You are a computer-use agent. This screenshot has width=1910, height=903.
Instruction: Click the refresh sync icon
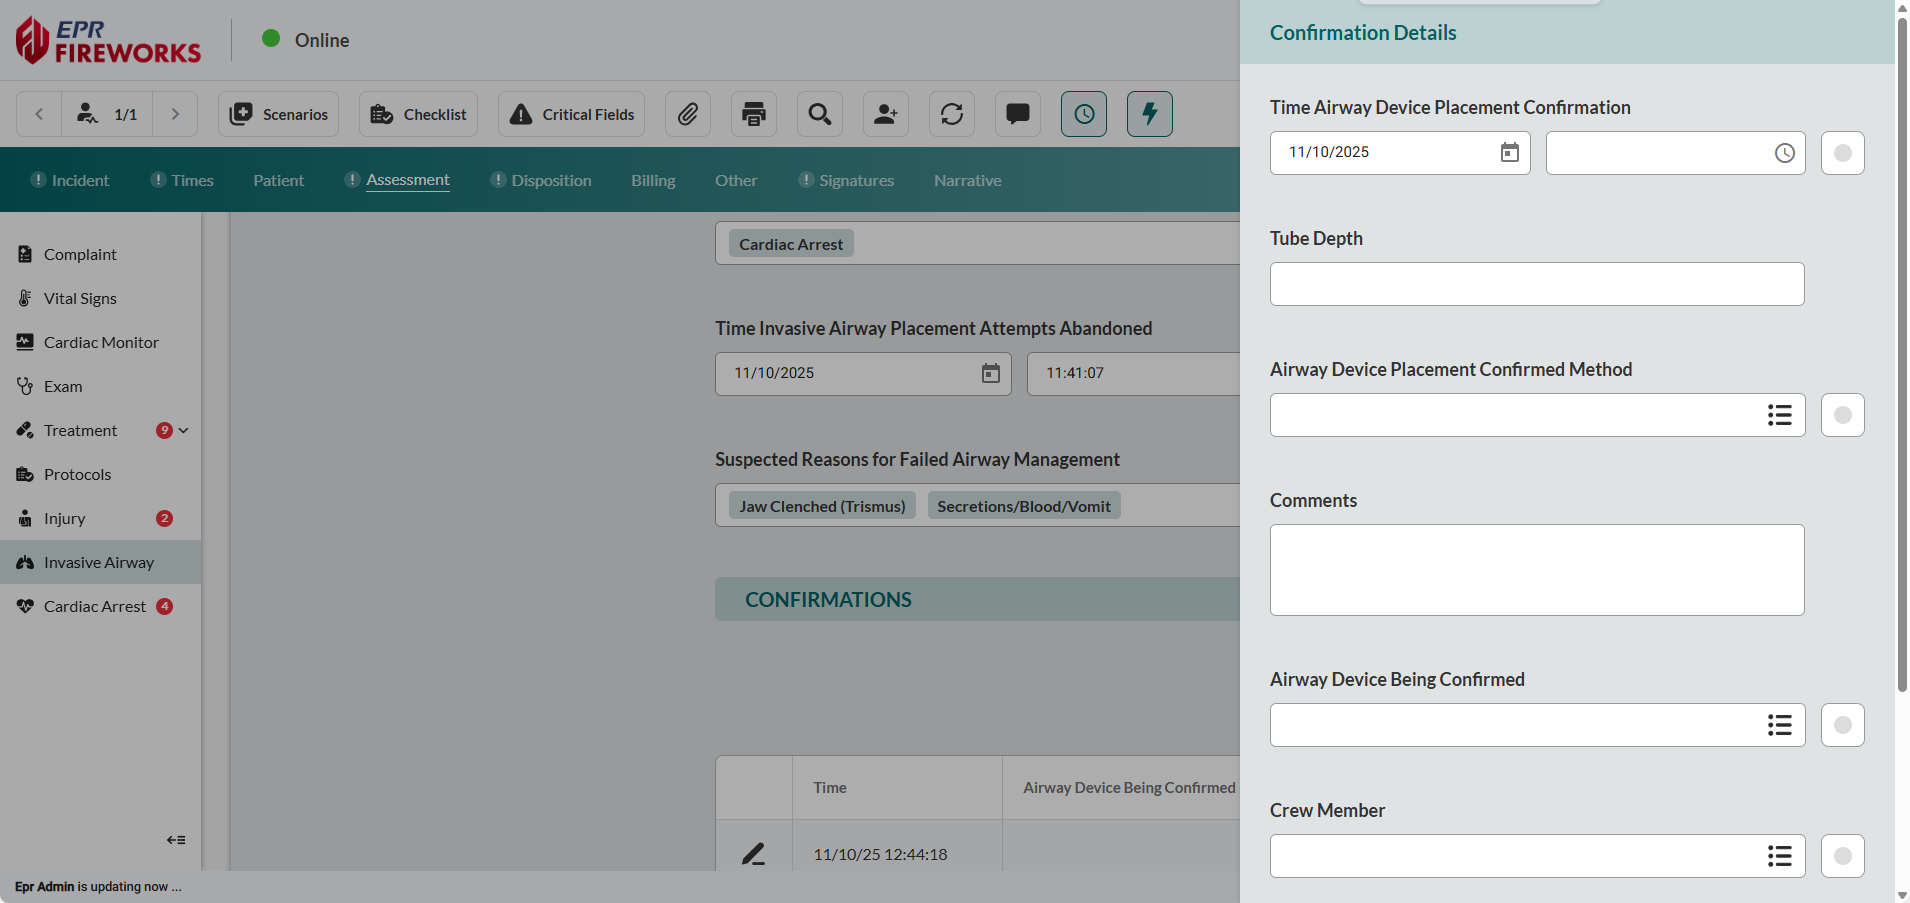pos(952,114)
